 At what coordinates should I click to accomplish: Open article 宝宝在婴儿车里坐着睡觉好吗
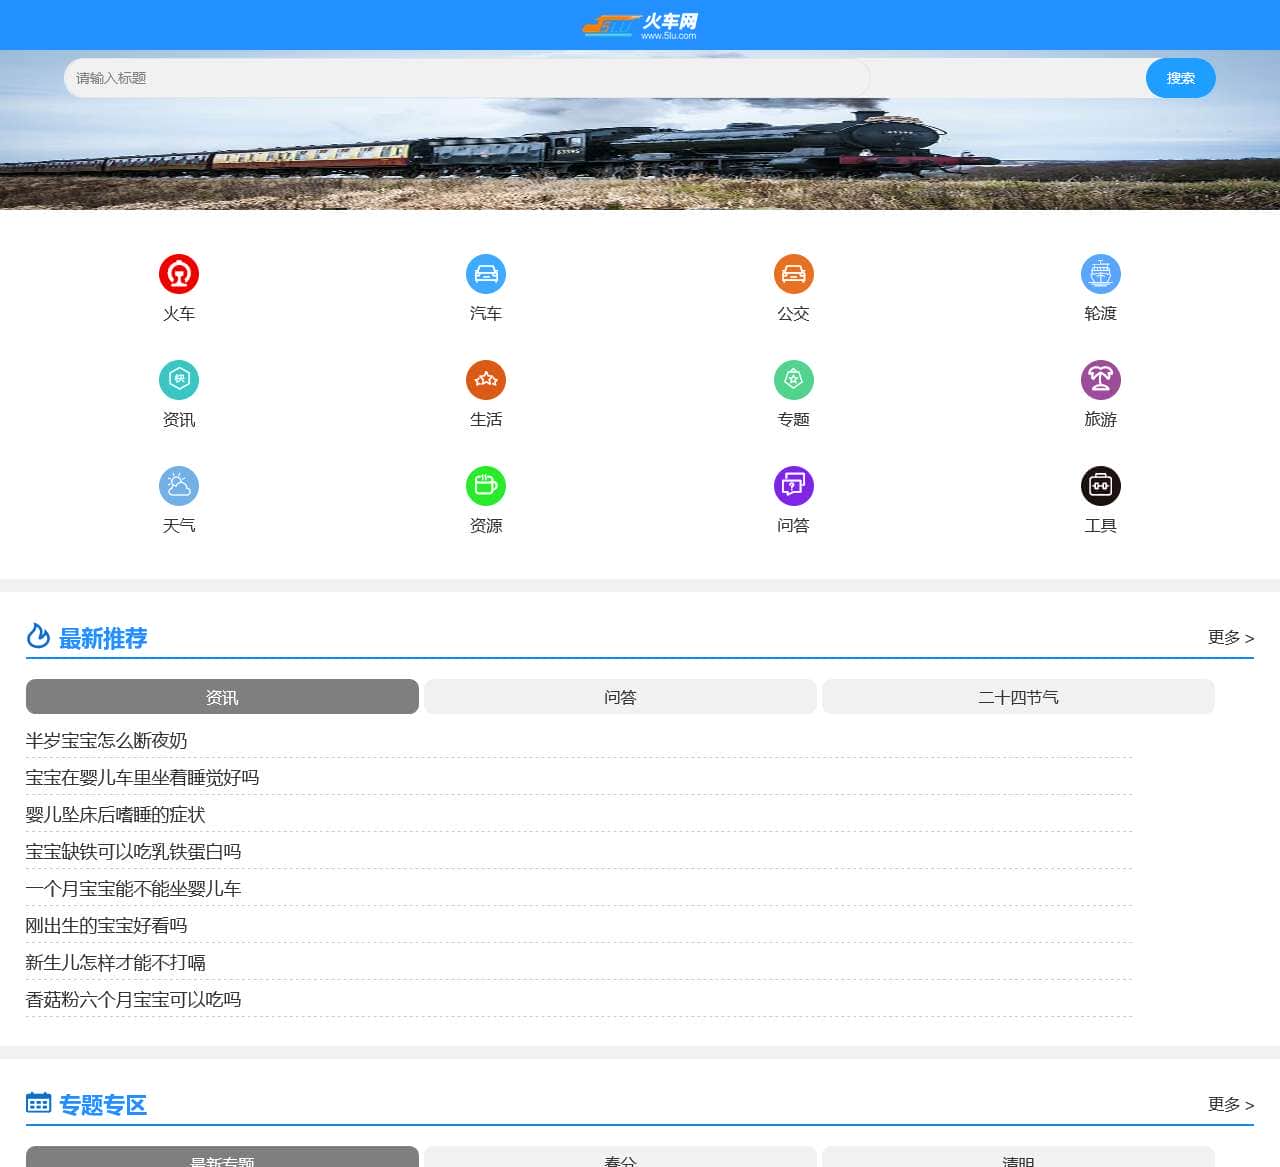(x=142, y=778)
